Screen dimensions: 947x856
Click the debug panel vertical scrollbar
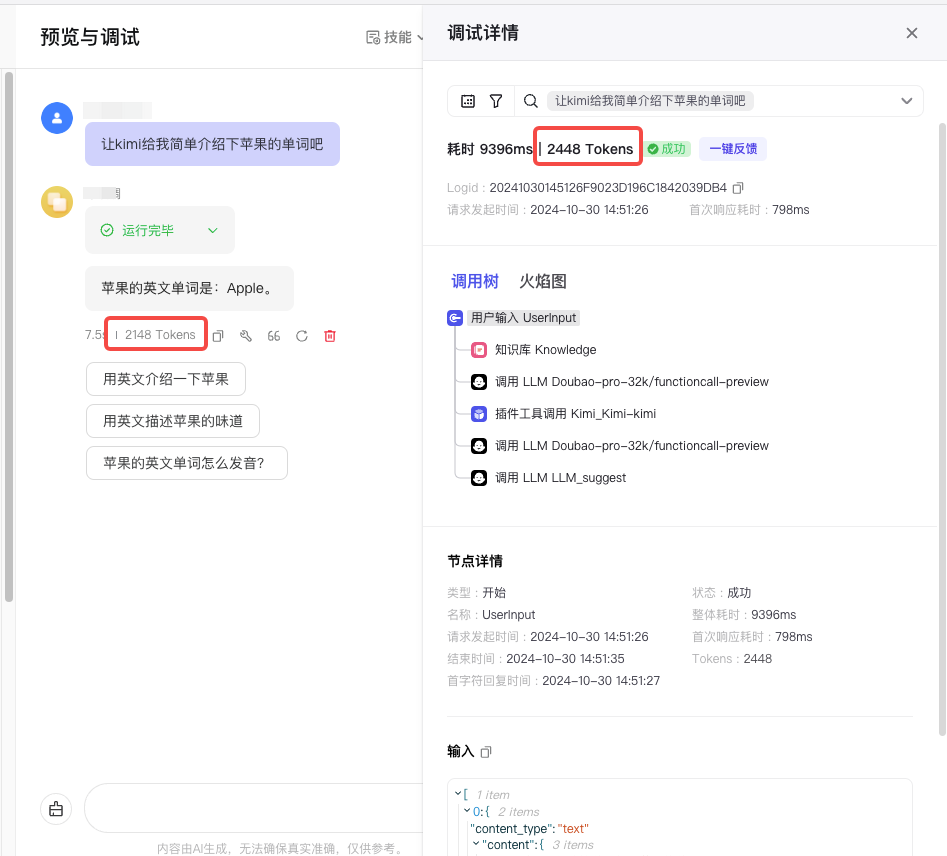point(942,429)
